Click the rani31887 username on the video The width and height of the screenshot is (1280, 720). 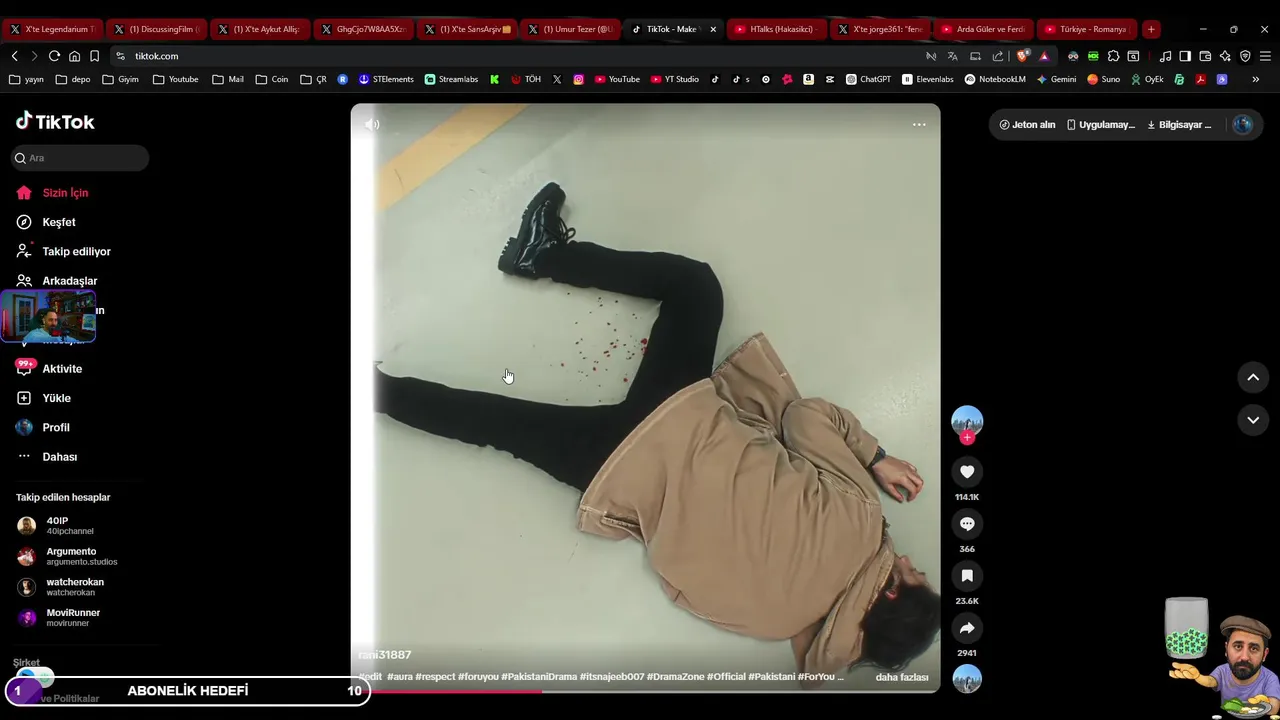[385, 655]
